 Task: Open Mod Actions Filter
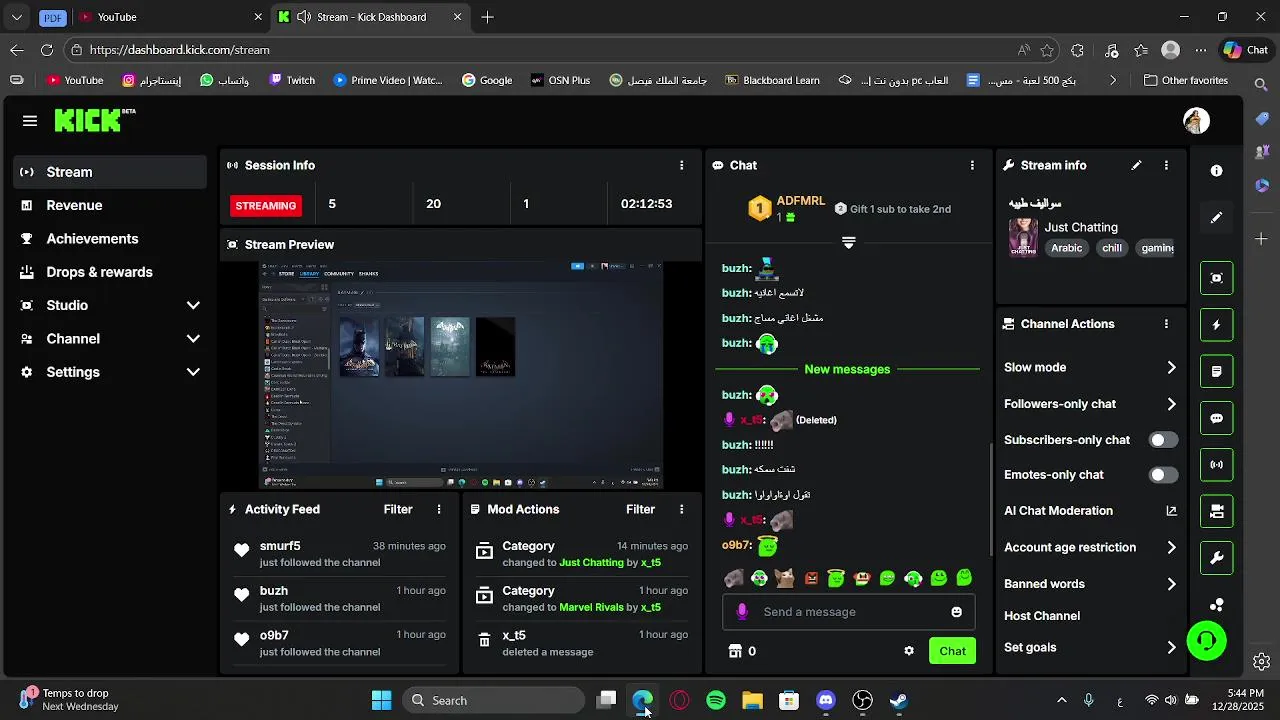(x=641, y=509)
